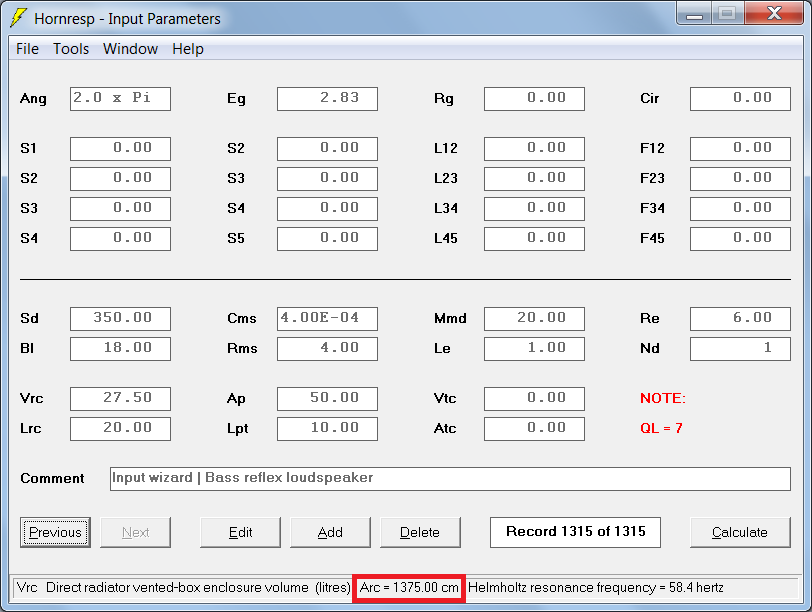Image resolution: width=812 pixels, height=612 pixels.
Task: Select the Rg input field
Action: [534, 99]
